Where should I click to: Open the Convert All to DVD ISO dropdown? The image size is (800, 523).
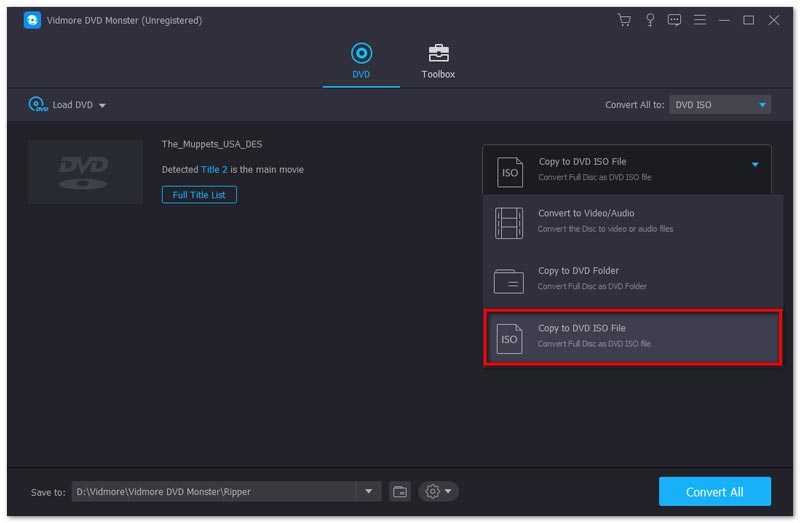click(x=719, y=105)
